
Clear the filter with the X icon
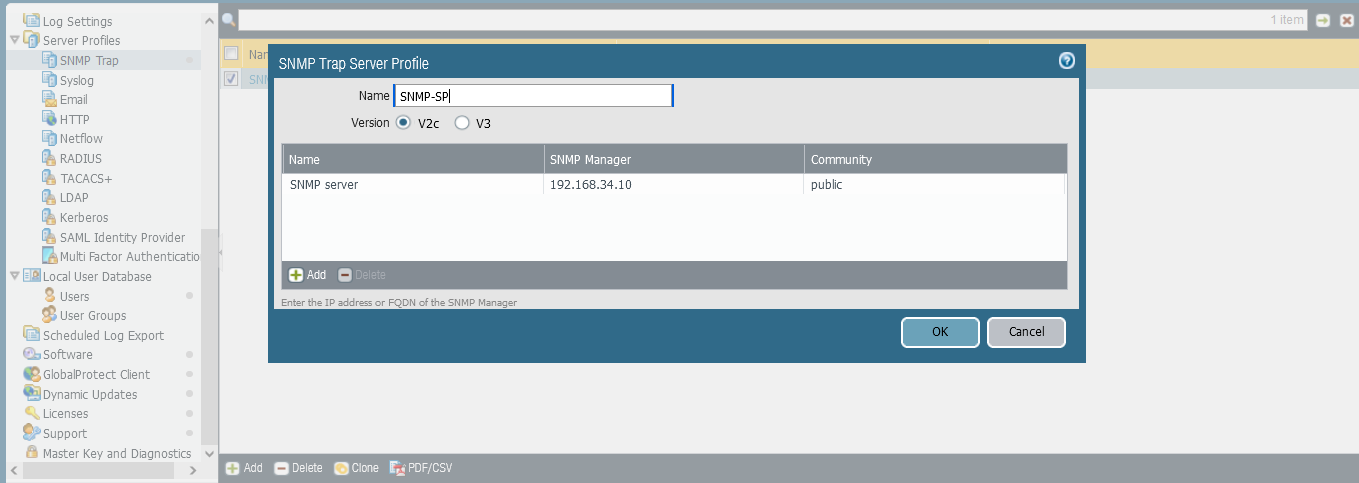coord(1346,20)
